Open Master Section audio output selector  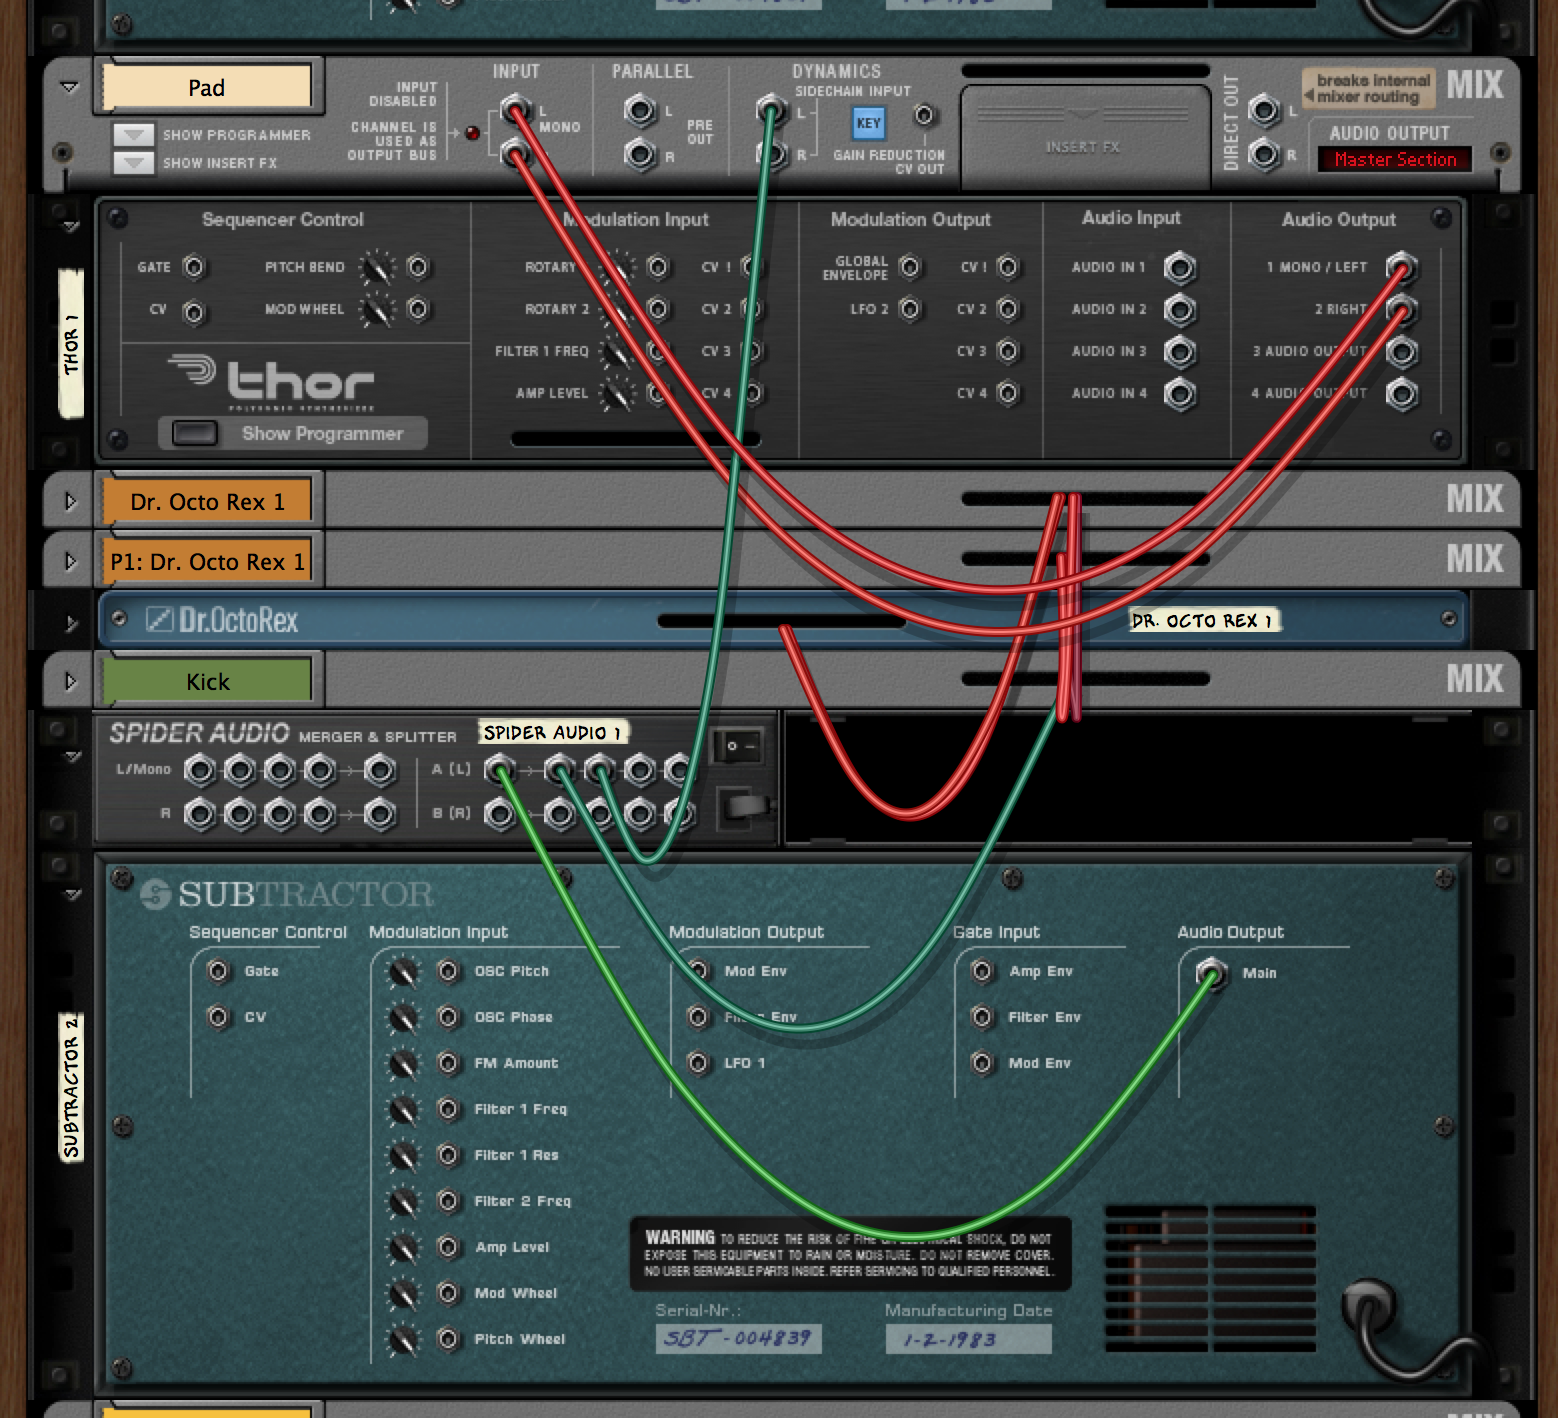1394,159
